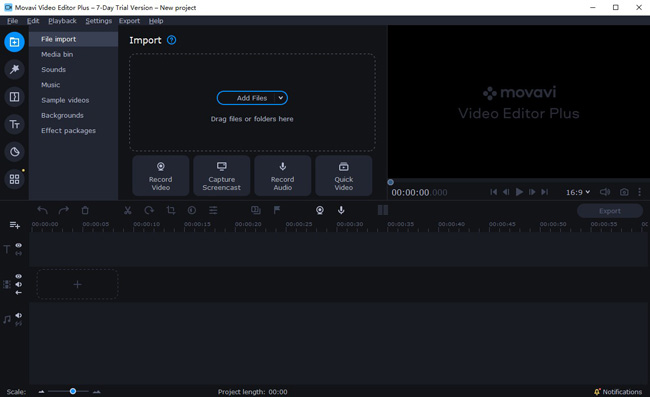Viewport: 650px width, 397px height.
Task: Skip to the previous clip in the player
Action: (493, 192)
